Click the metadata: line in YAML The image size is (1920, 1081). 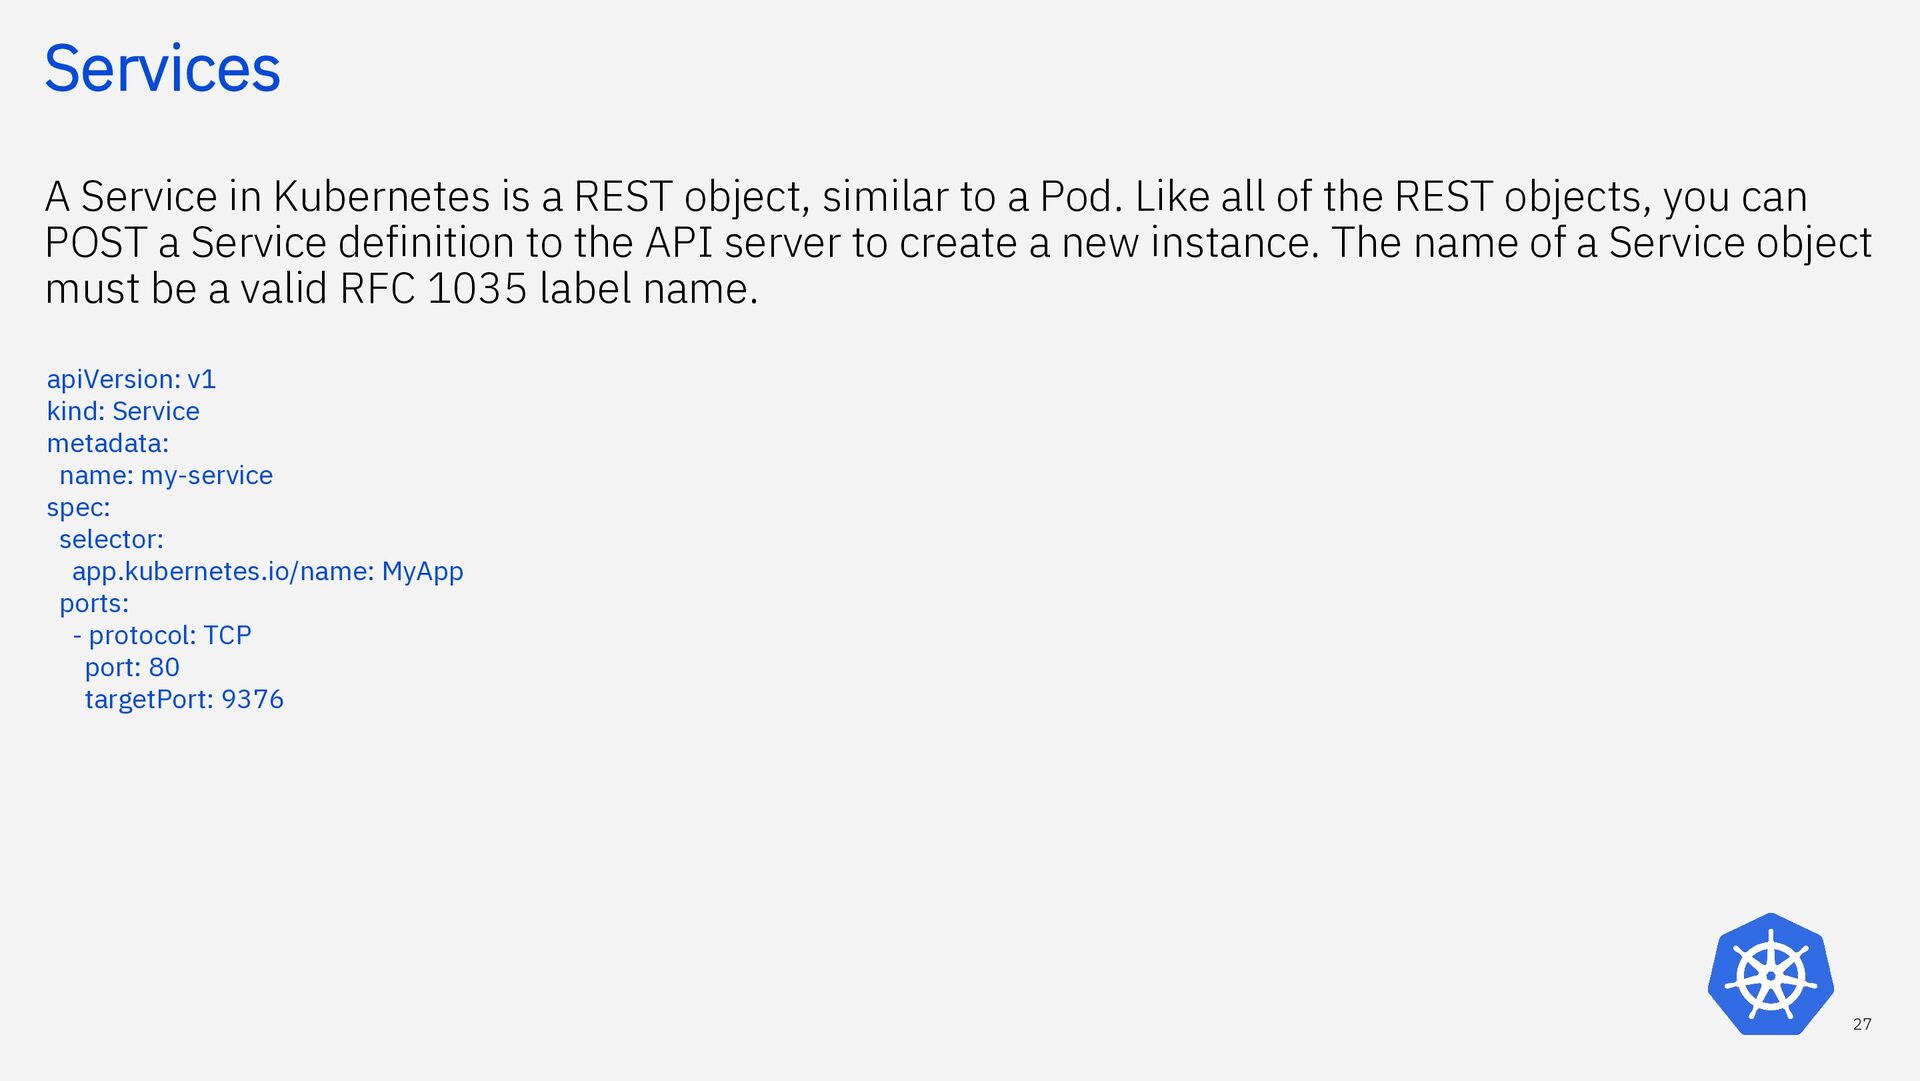108,443
